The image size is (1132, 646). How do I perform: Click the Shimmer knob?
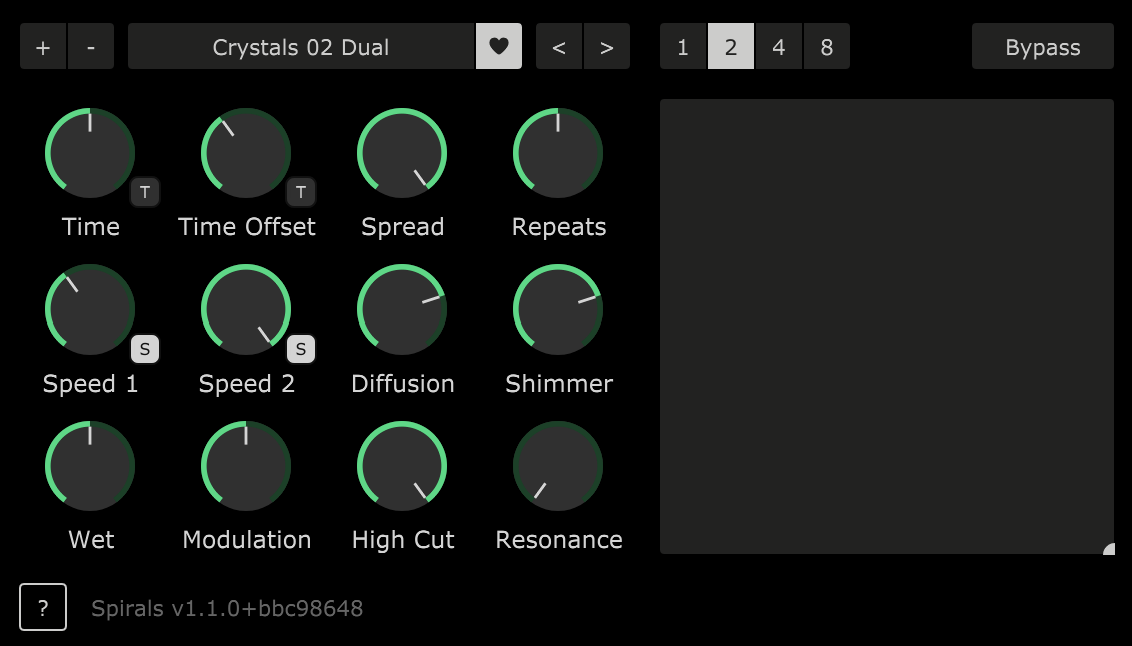click(558, 309)
